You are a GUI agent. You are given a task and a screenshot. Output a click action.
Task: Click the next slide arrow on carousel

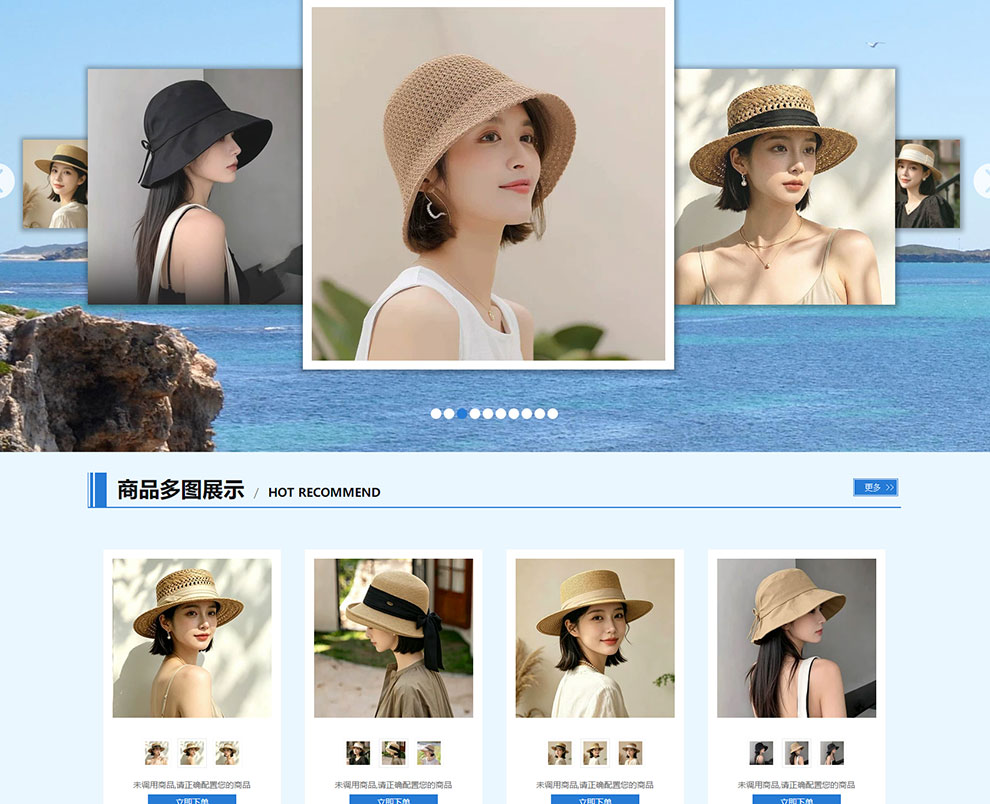point(982,181)
